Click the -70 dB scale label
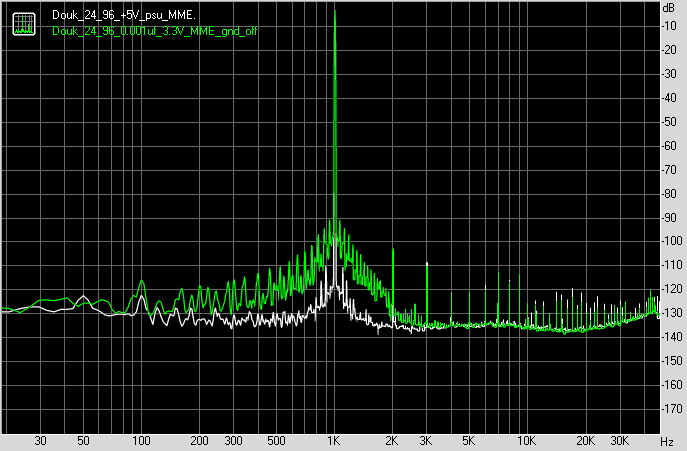 click(670, 170)
